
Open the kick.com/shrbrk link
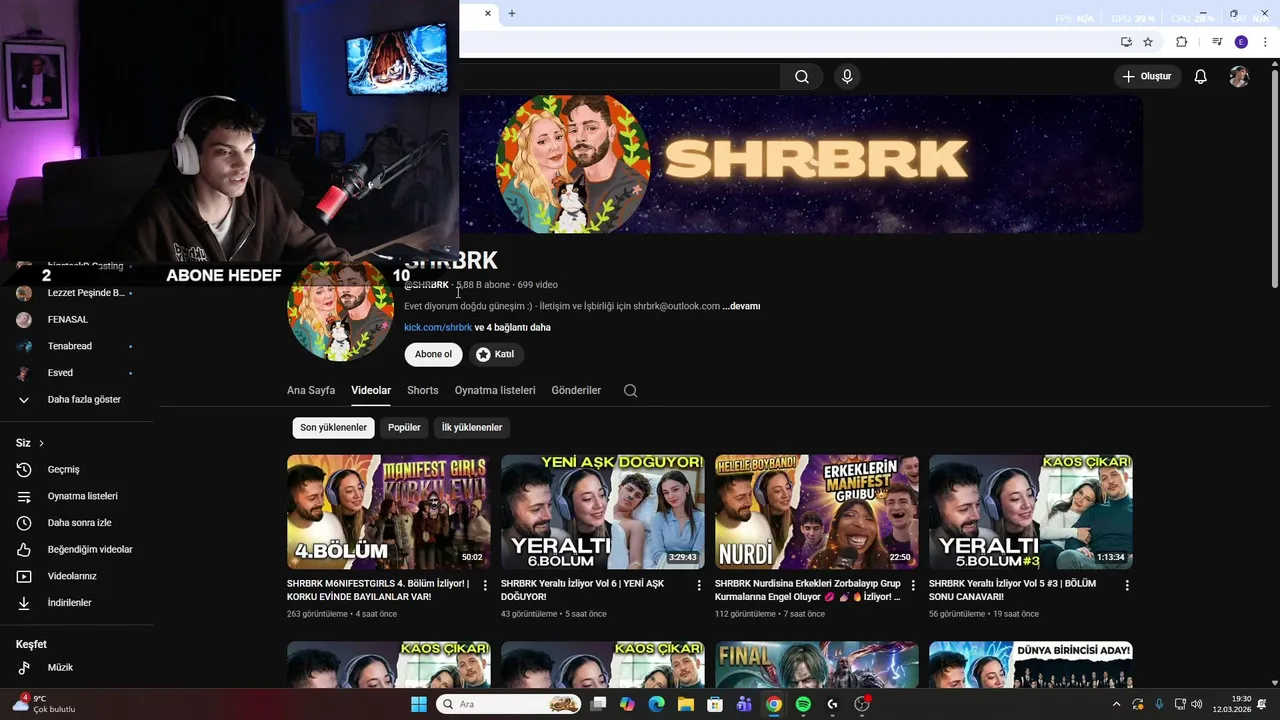click(x=438, y=327)
